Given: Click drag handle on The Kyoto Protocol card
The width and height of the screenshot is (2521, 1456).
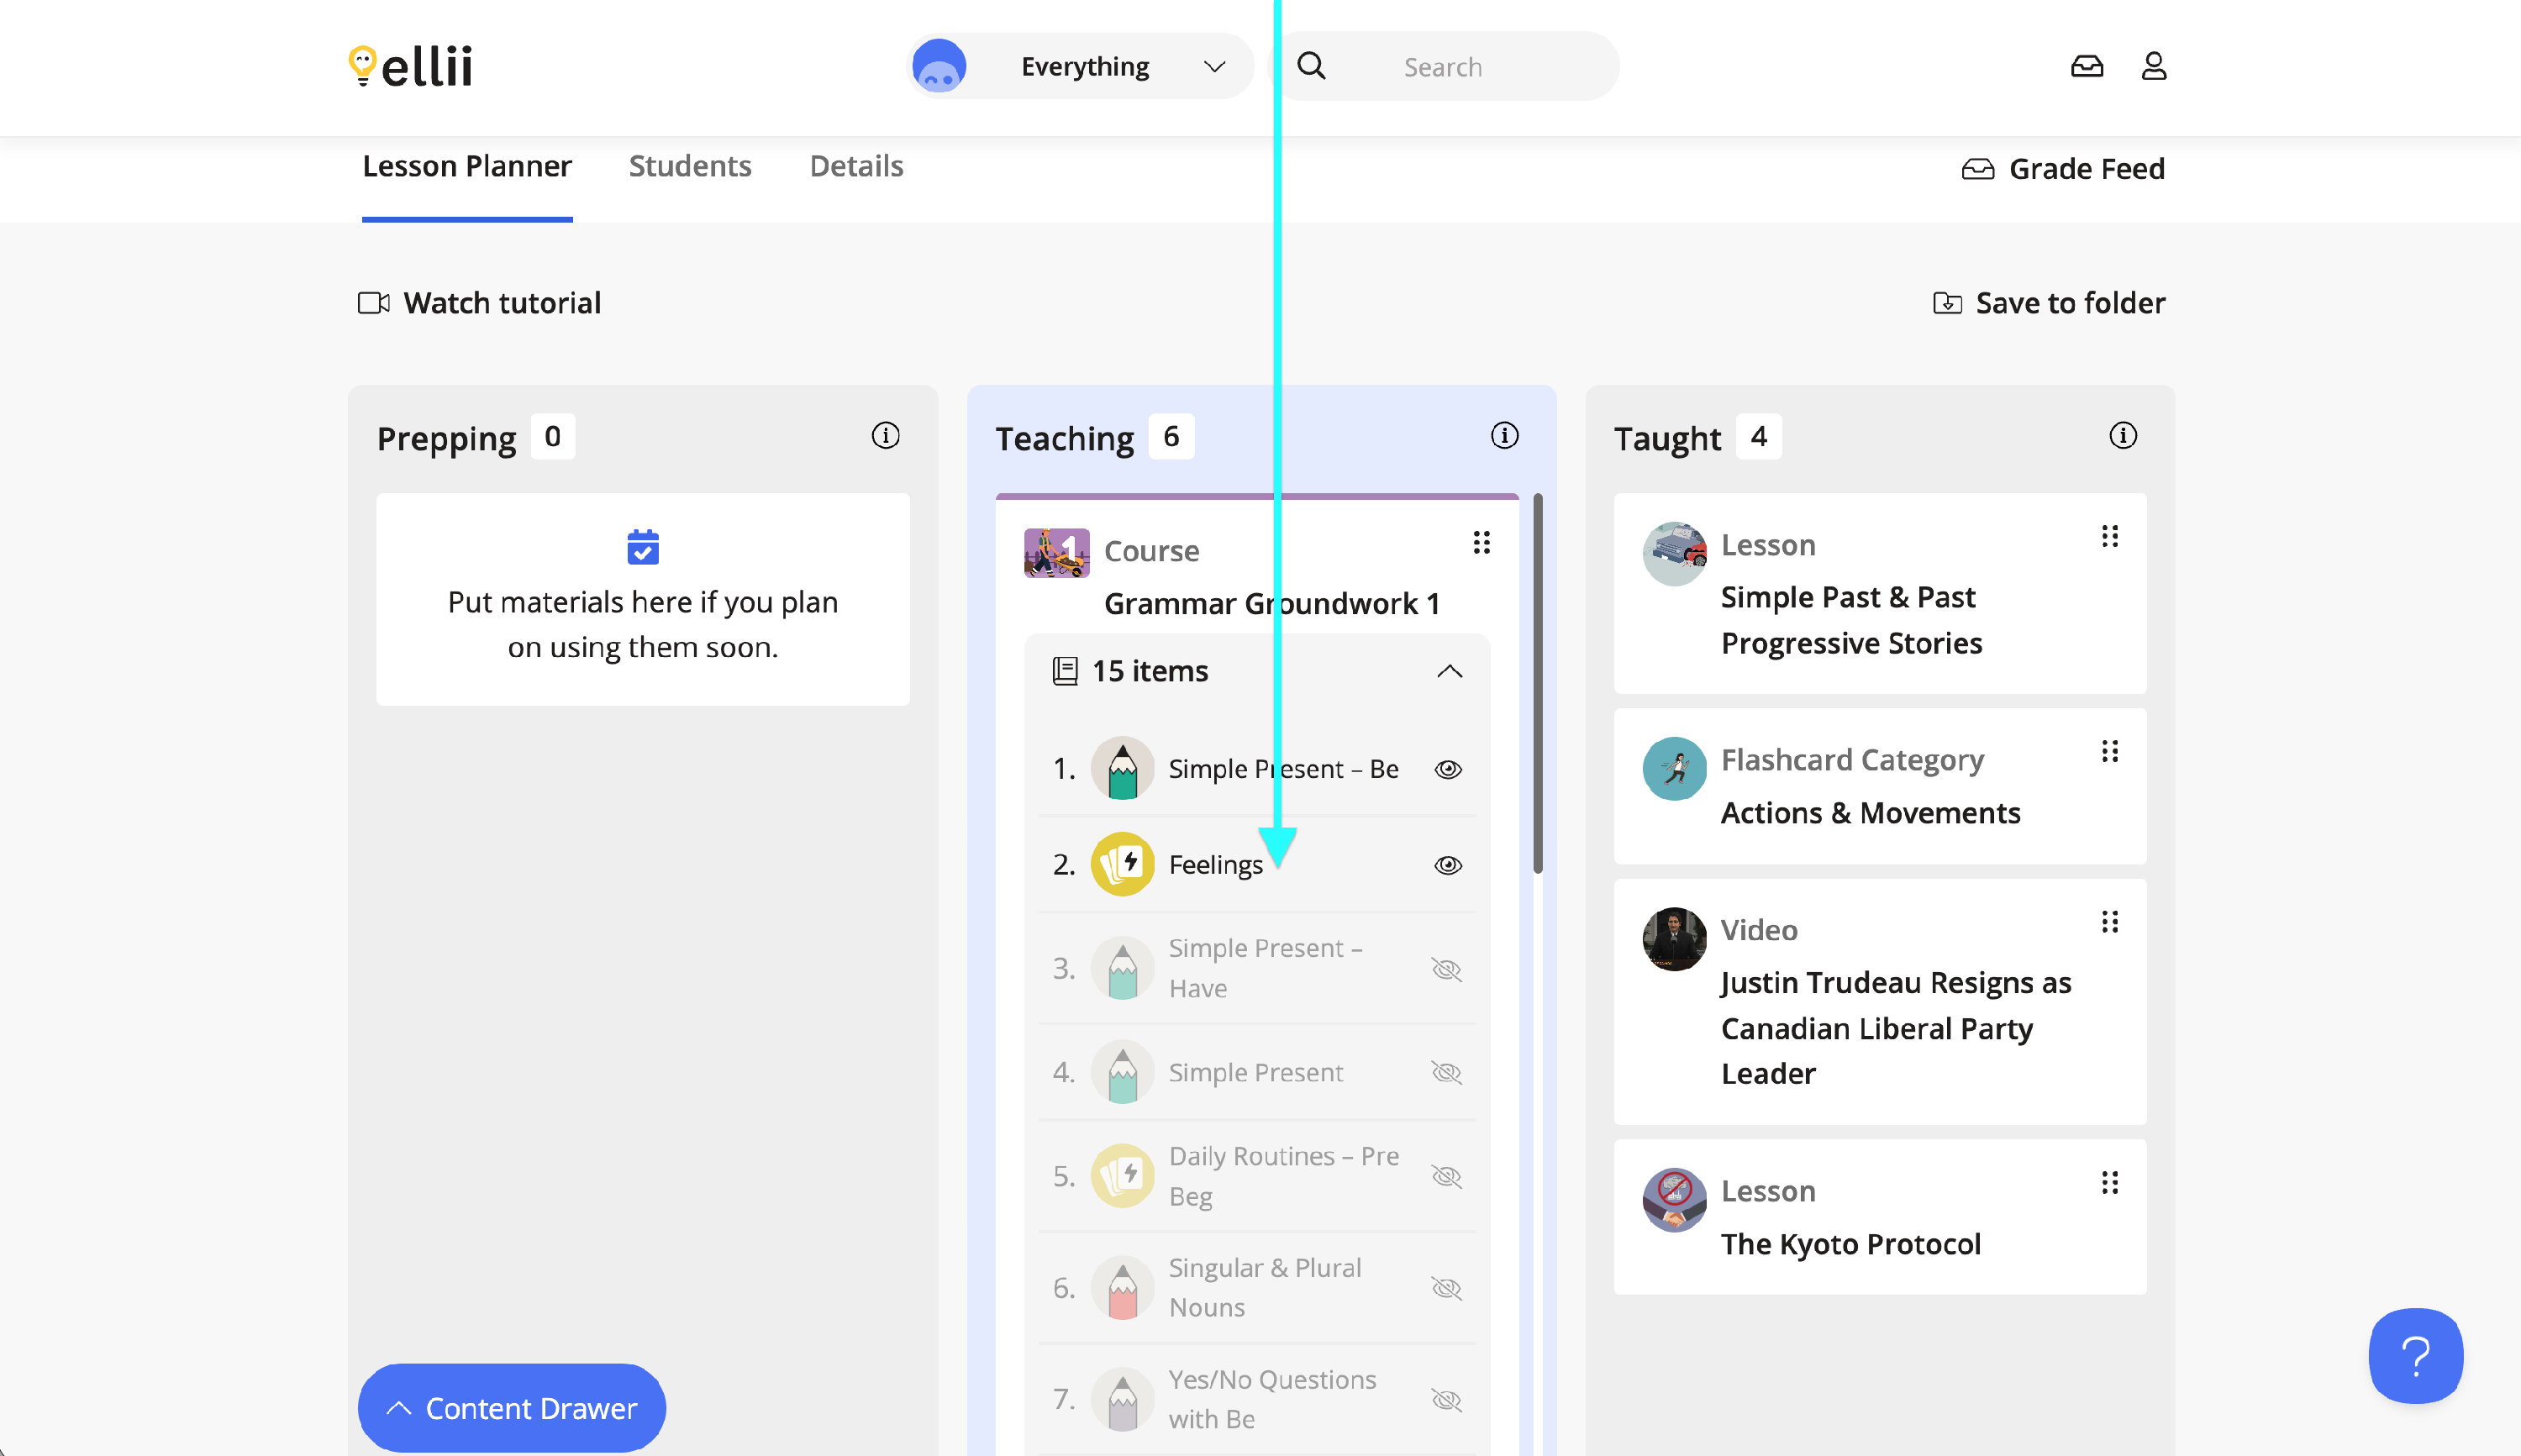Looking at the screenshot, I should coord(2109,1184).
